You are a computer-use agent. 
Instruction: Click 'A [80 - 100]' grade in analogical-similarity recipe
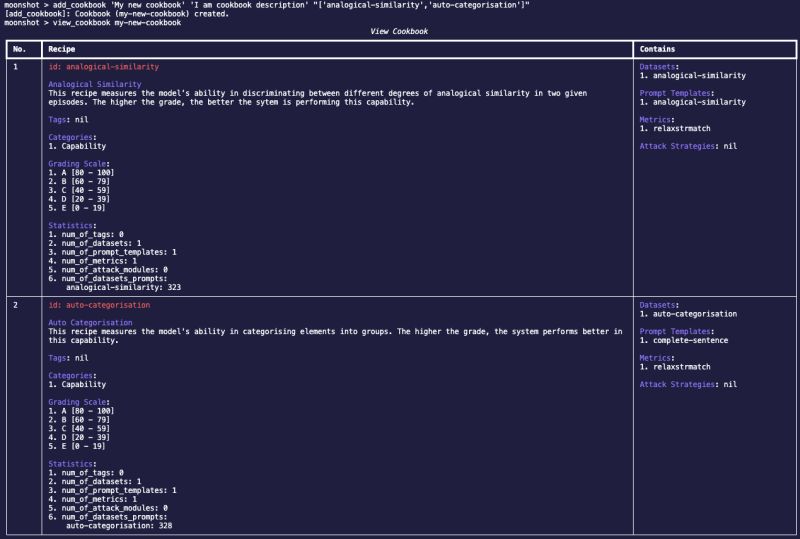point(88,173)
